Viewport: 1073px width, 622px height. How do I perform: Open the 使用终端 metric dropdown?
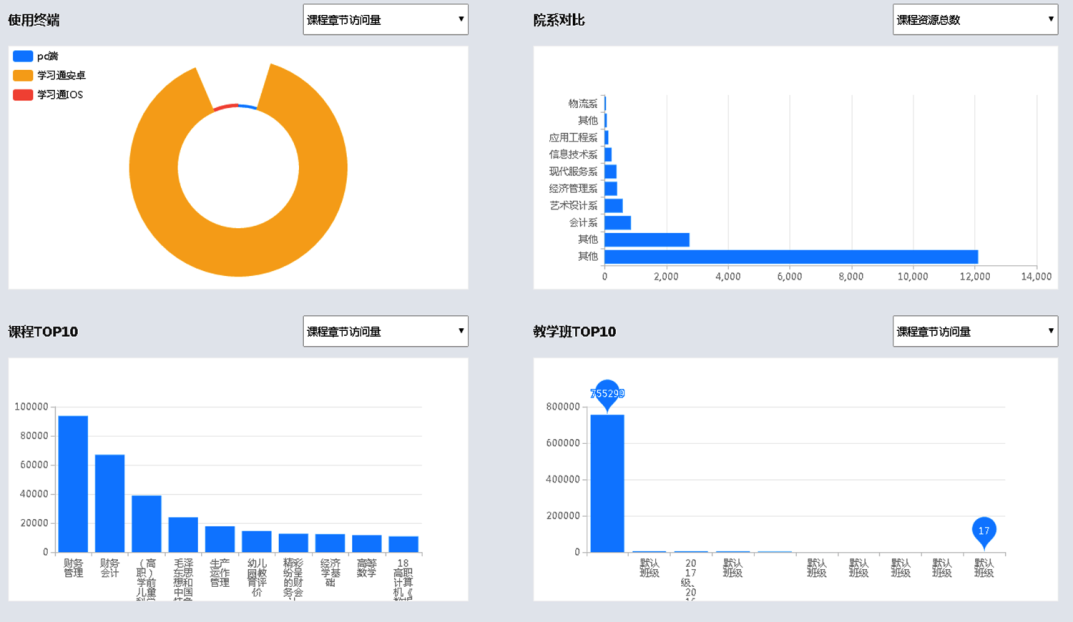pos(385,19)
